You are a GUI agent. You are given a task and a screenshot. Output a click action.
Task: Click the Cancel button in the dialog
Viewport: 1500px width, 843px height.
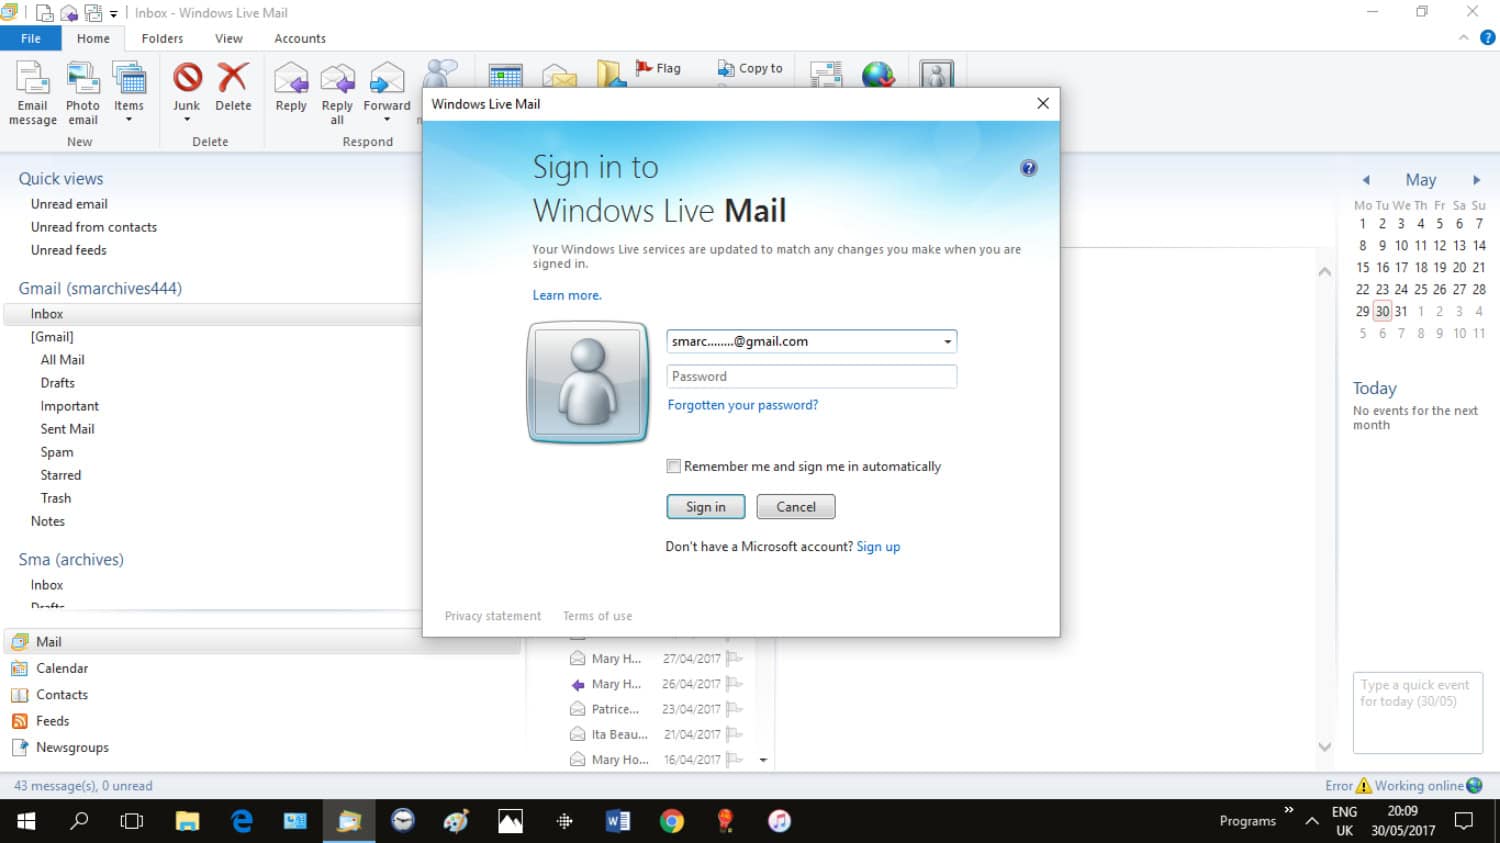point(796,507)
